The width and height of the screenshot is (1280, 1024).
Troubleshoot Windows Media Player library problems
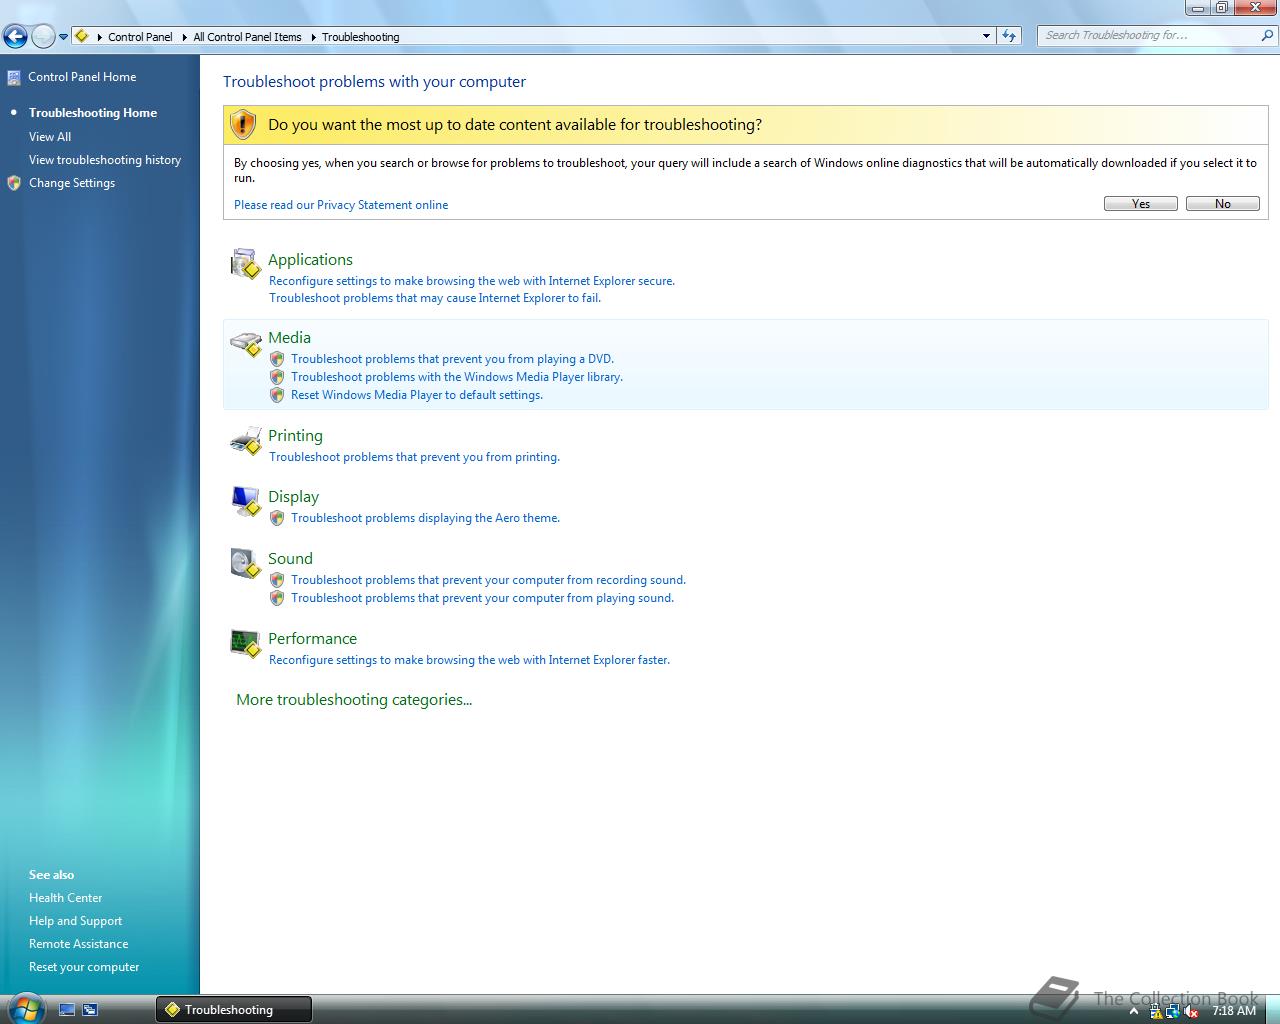tap(457, 377)
